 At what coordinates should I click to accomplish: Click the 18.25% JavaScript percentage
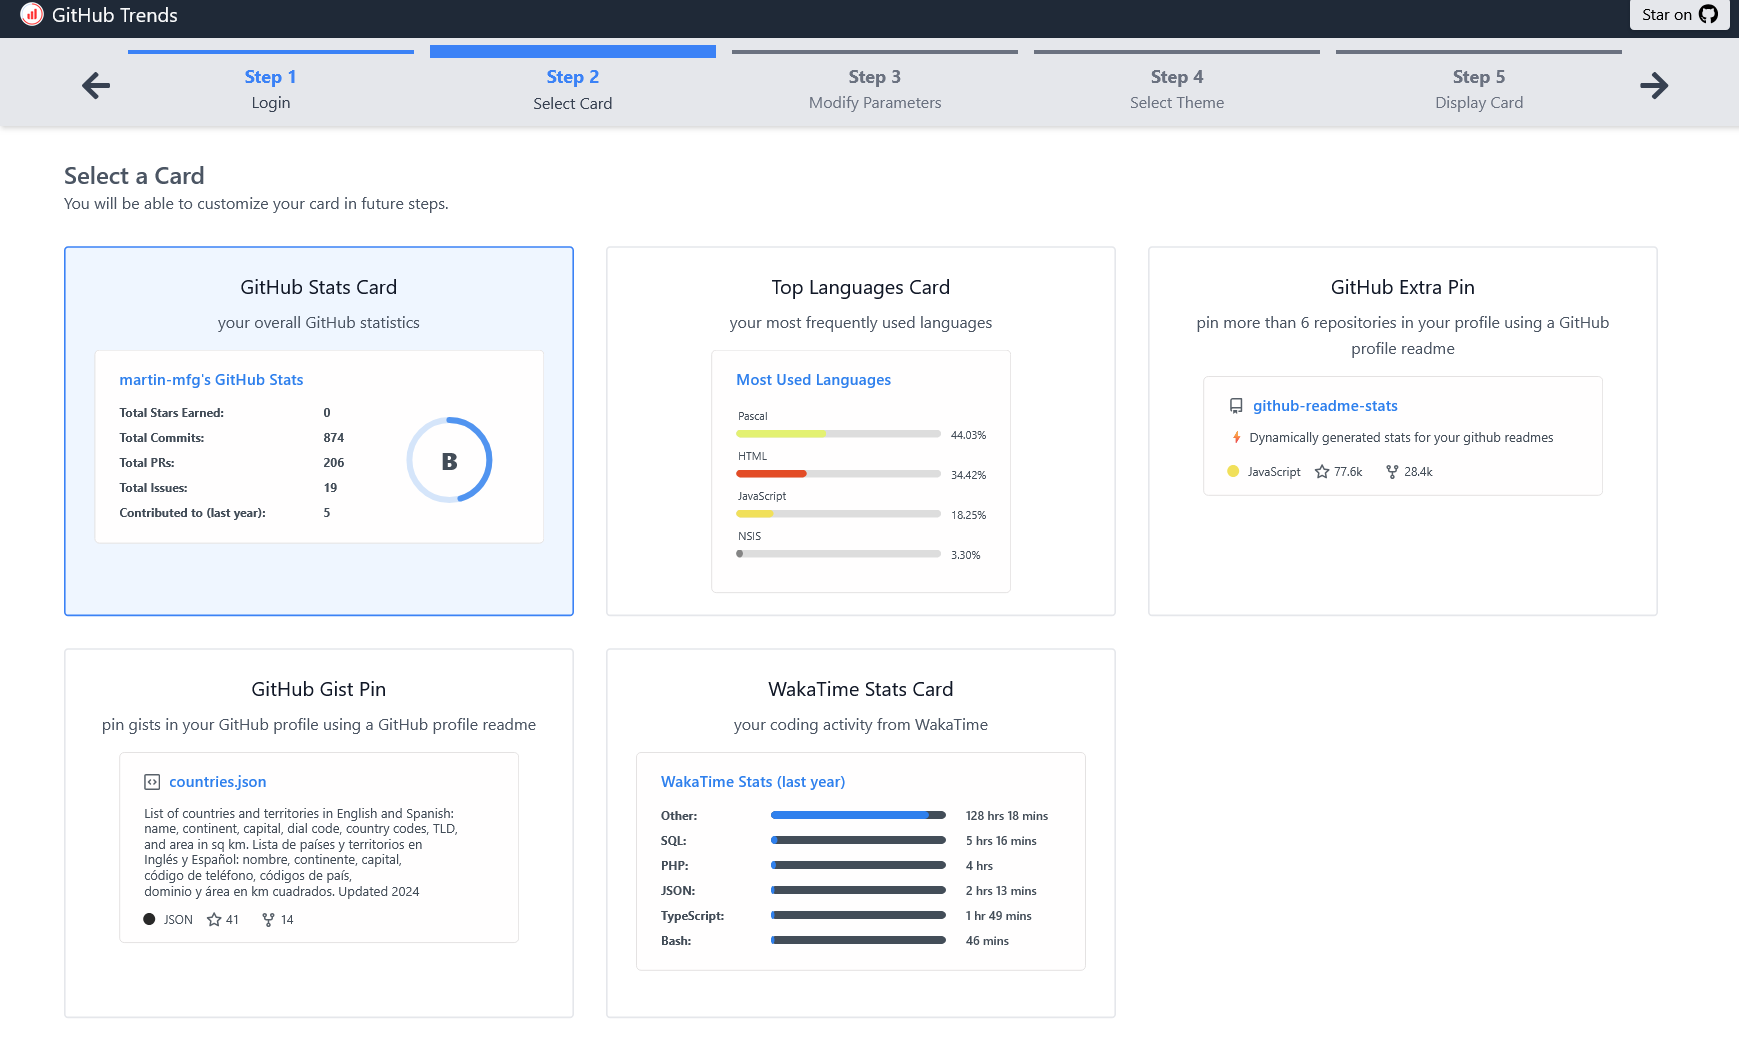pos(968,516)
